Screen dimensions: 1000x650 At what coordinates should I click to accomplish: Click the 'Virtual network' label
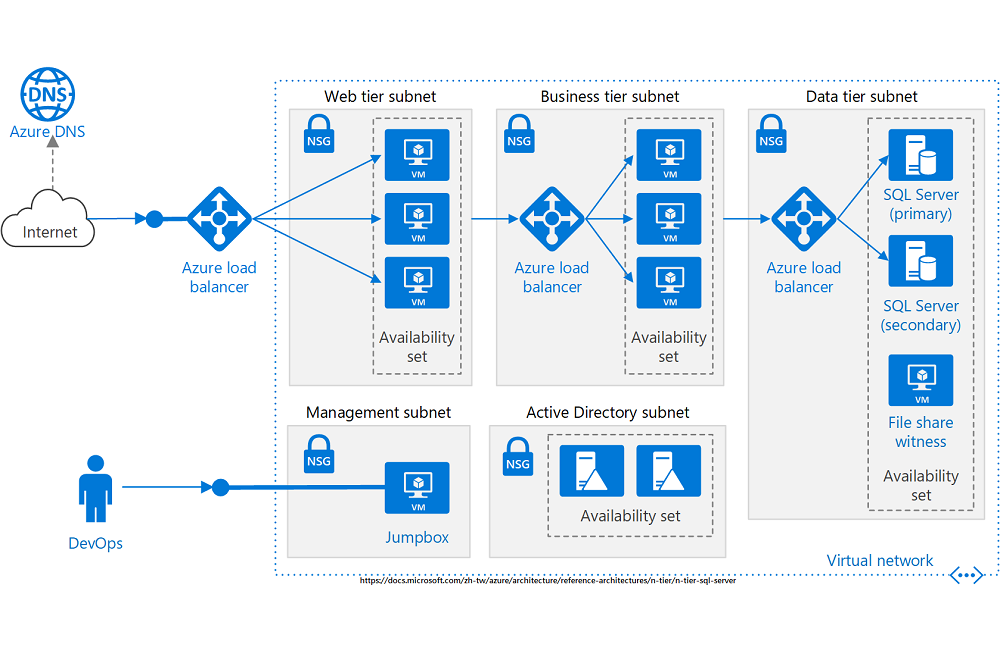point(879,561)
